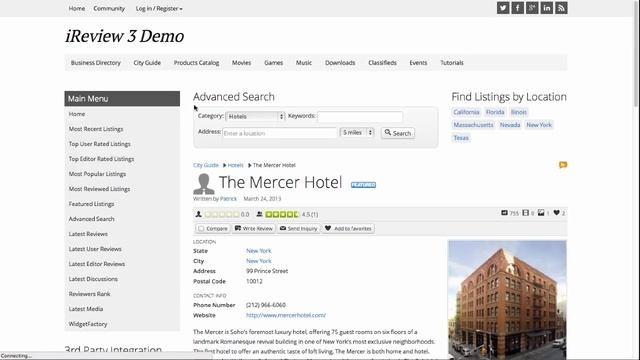Open Top Editor Rated Listings

coord(101,159)
